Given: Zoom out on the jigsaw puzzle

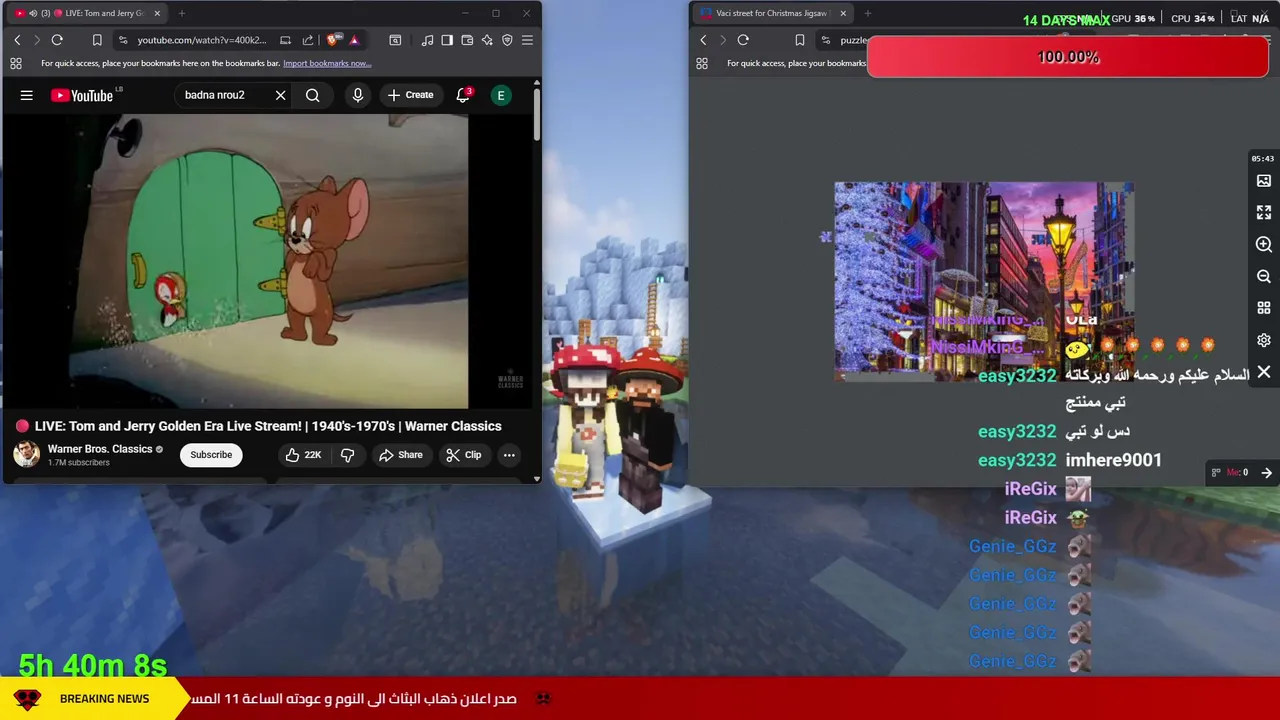Looking at the screenshot, I should (1264, 277).
